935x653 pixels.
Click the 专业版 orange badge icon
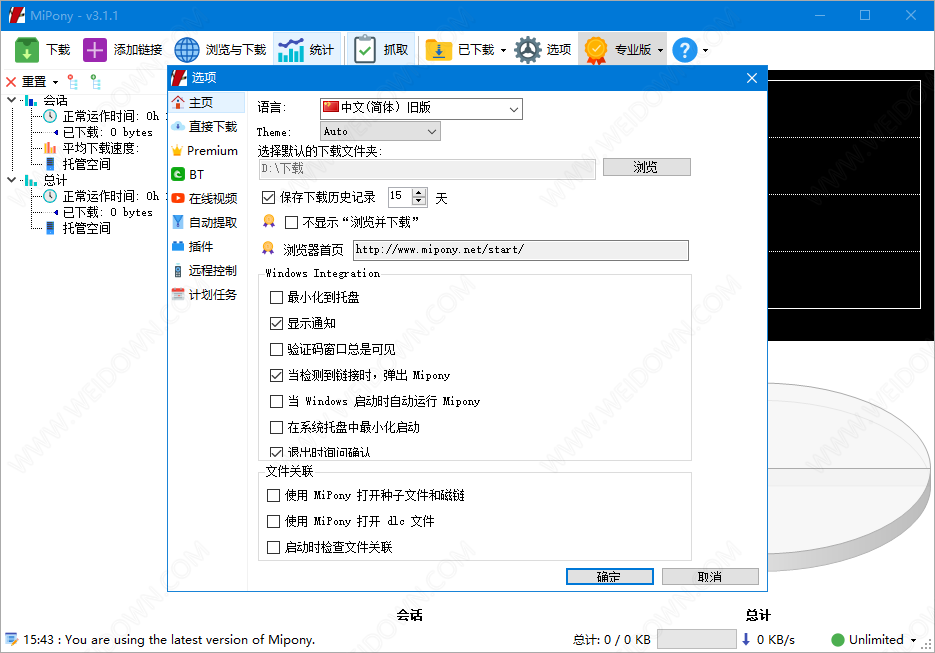click(x=596, y=50)
